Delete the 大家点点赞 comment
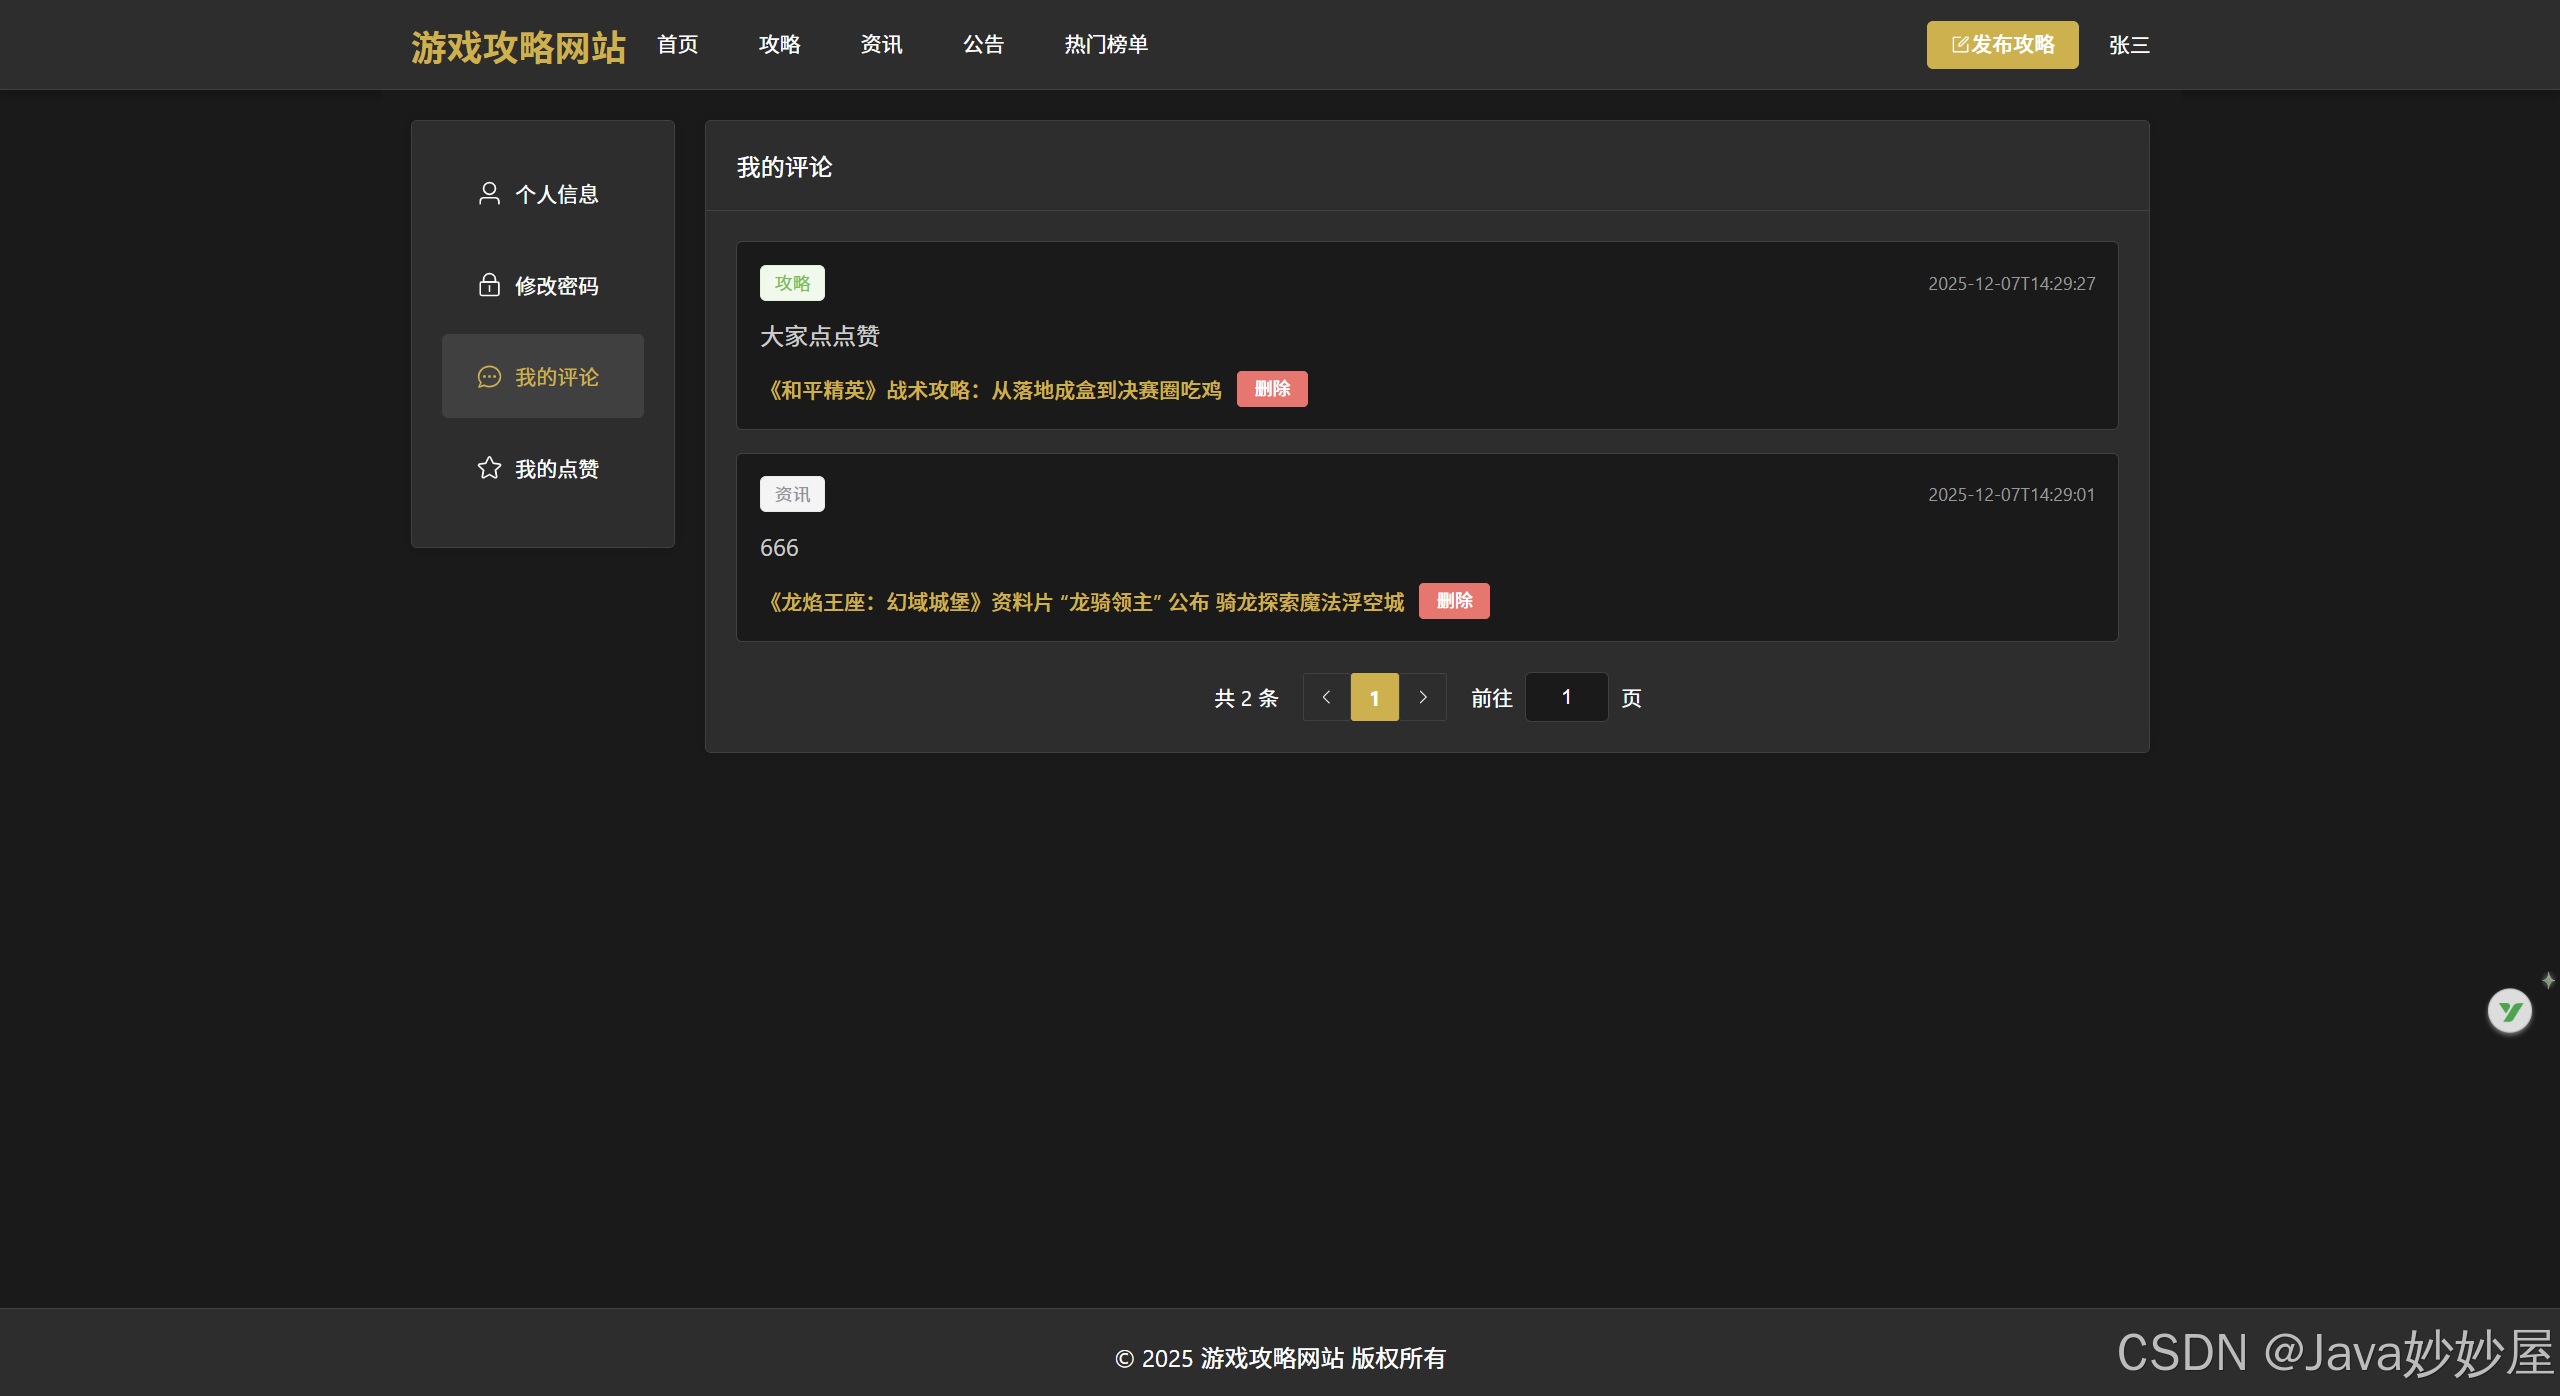Image resolution: width=2560 pixels, height=1396 pixels. (1272, 389)
